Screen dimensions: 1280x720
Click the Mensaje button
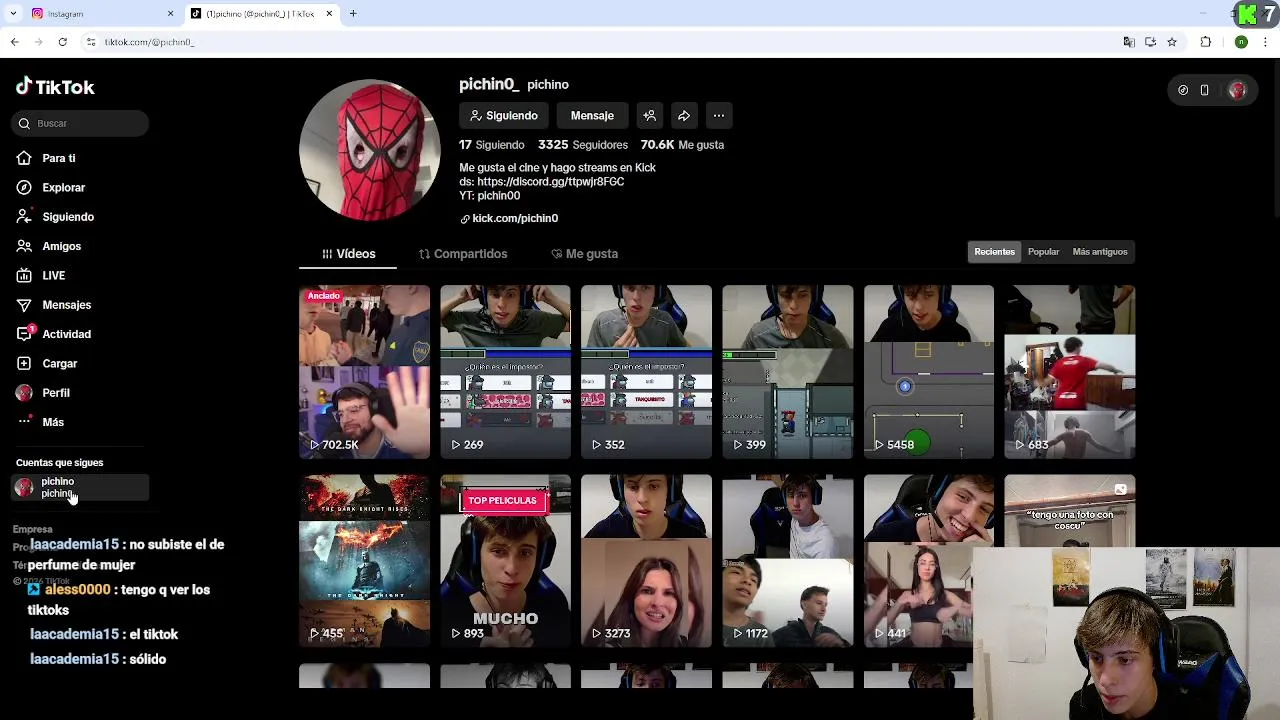(x=592, y=116)
